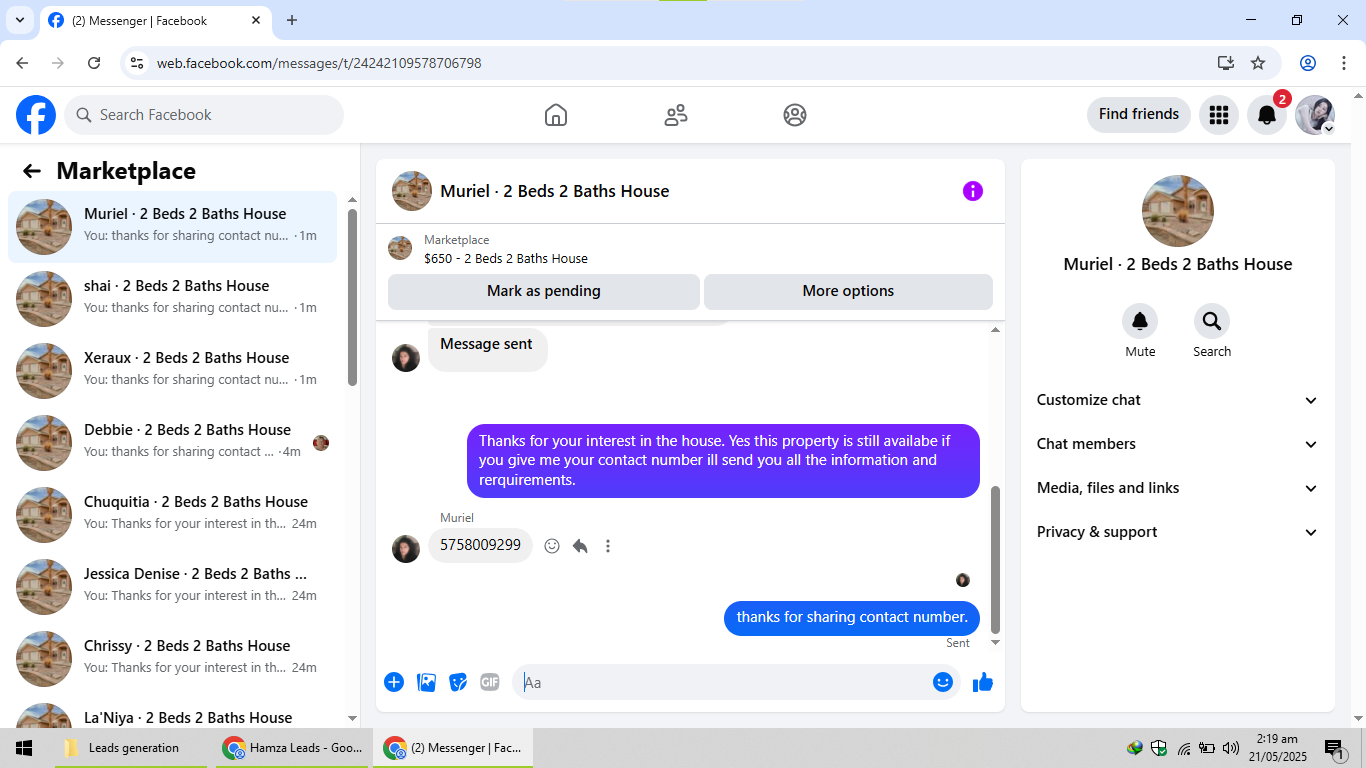Mute this chat with the bell icon
Viewport: 1366px width, 768px height.
coord(1140,321)
